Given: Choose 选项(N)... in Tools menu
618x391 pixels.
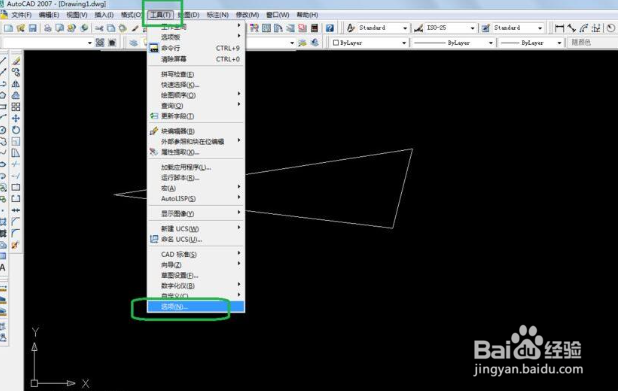Looking at the screenshot, I should [x=196, y=307].
